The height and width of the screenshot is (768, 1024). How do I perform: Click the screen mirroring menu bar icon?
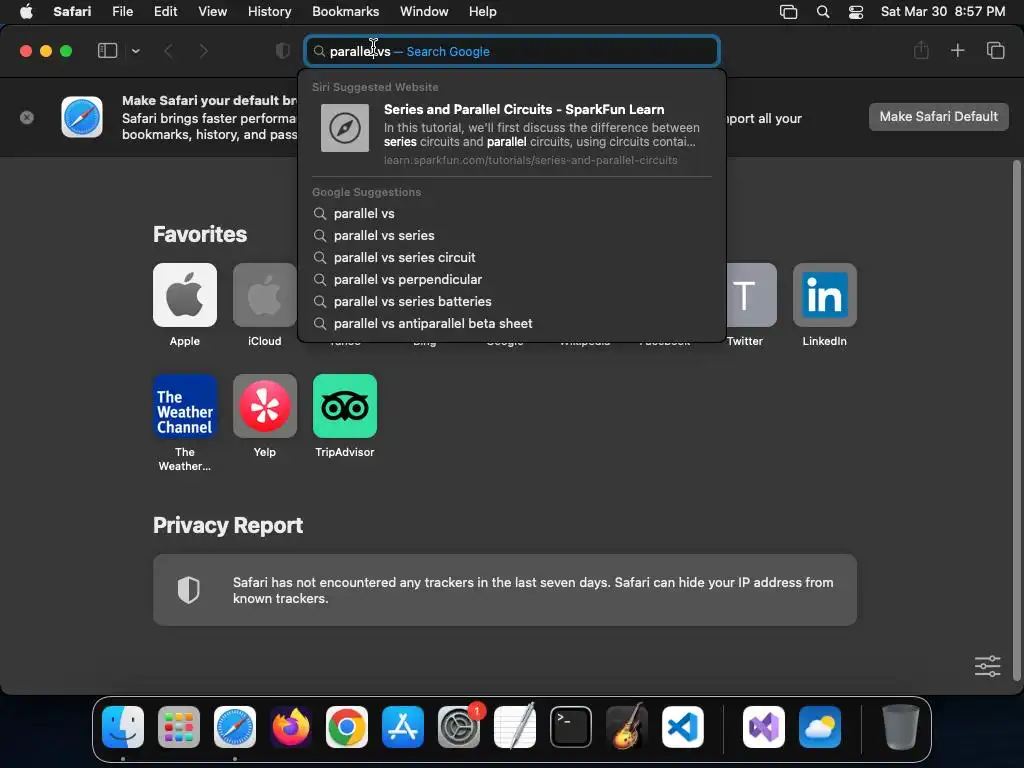(788, 12)
